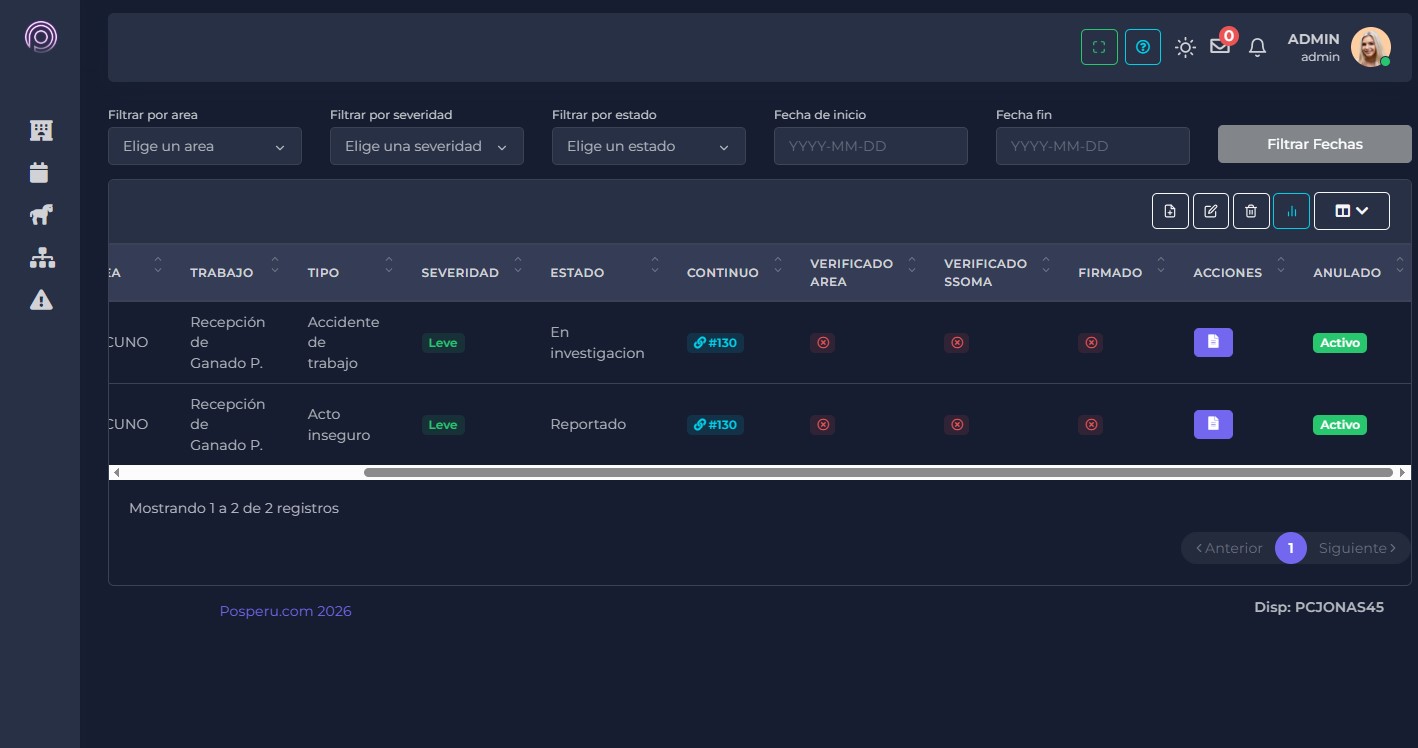This screenshot has width=1418, height=748.
Task: Click the horizontal scrollbar thumb of the table
Action: (x=878, y=472)
